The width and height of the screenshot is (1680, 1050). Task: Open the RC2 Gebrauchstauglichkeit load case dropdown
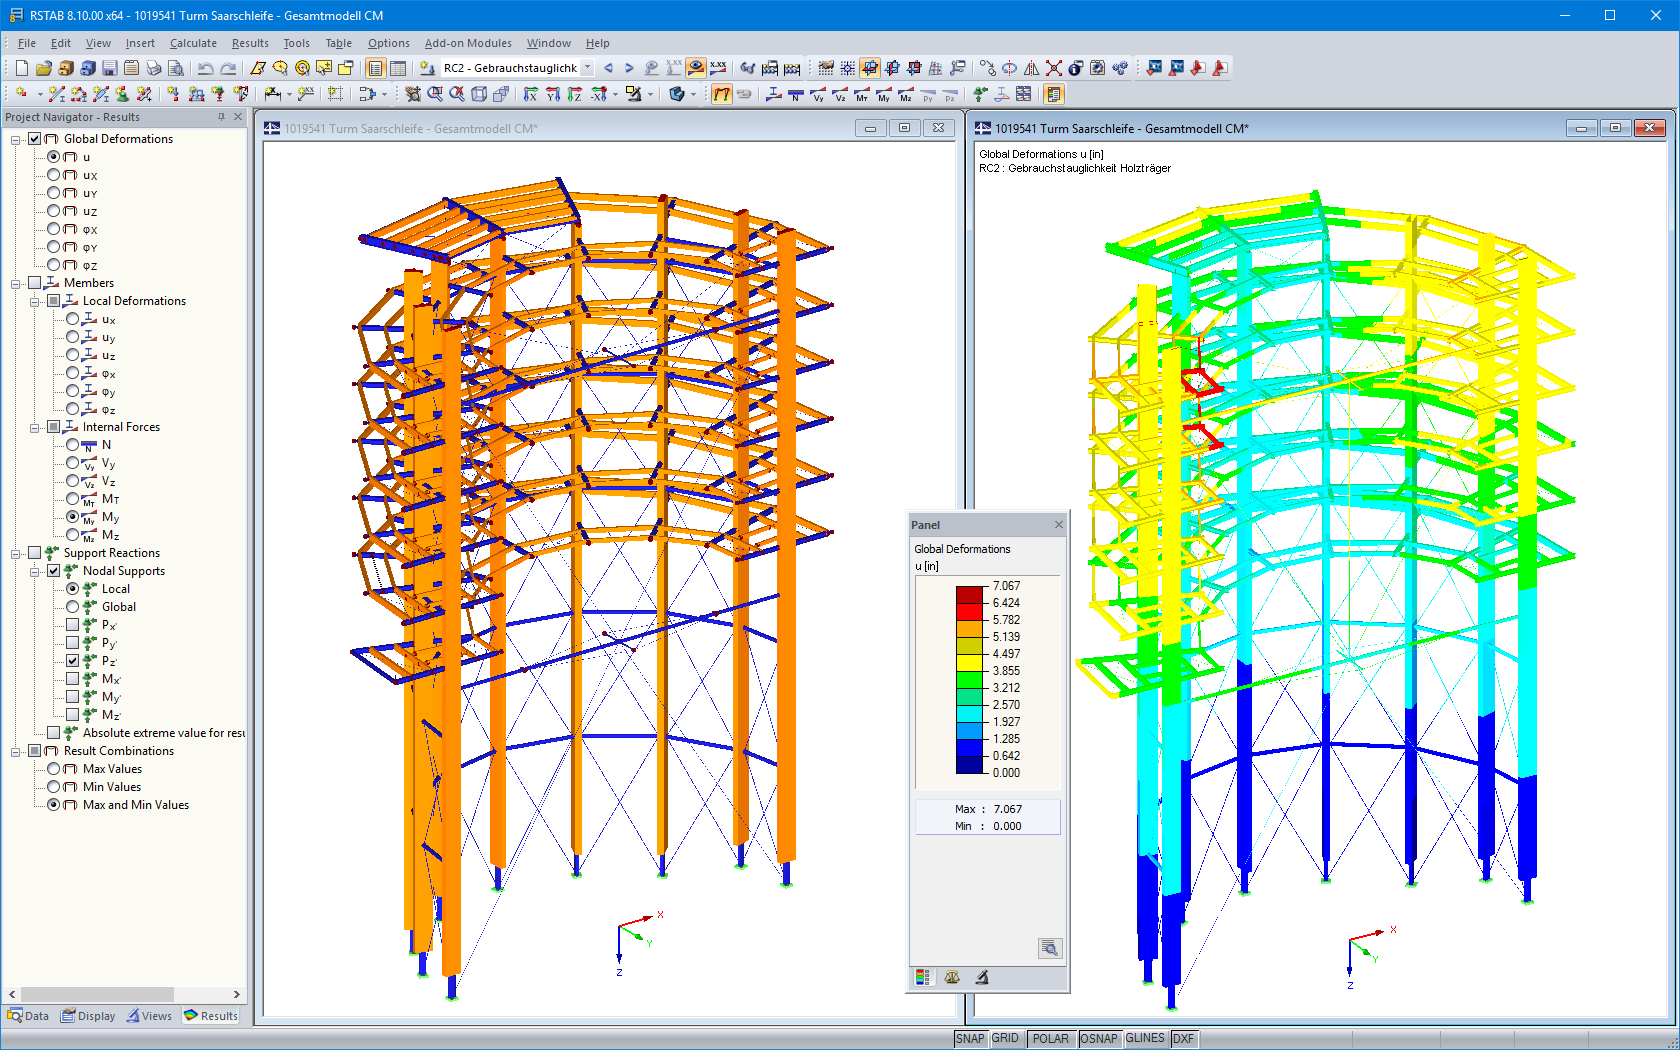pyautogui.click(x=588, y=68)
